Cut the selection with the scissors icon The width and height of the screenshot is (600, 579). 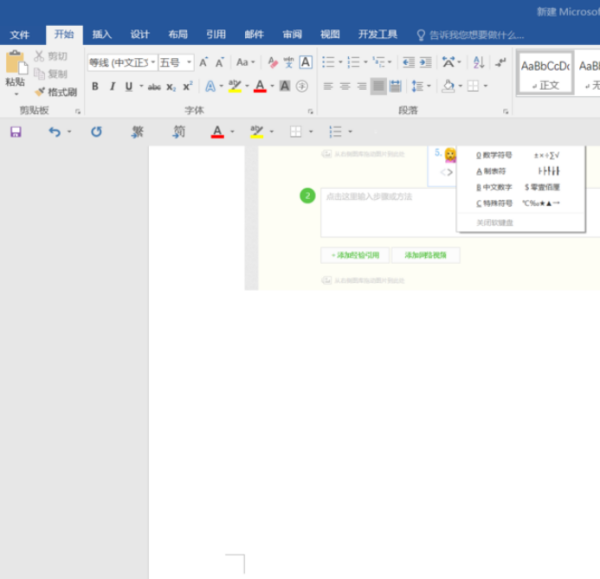(x=50, y=56)
